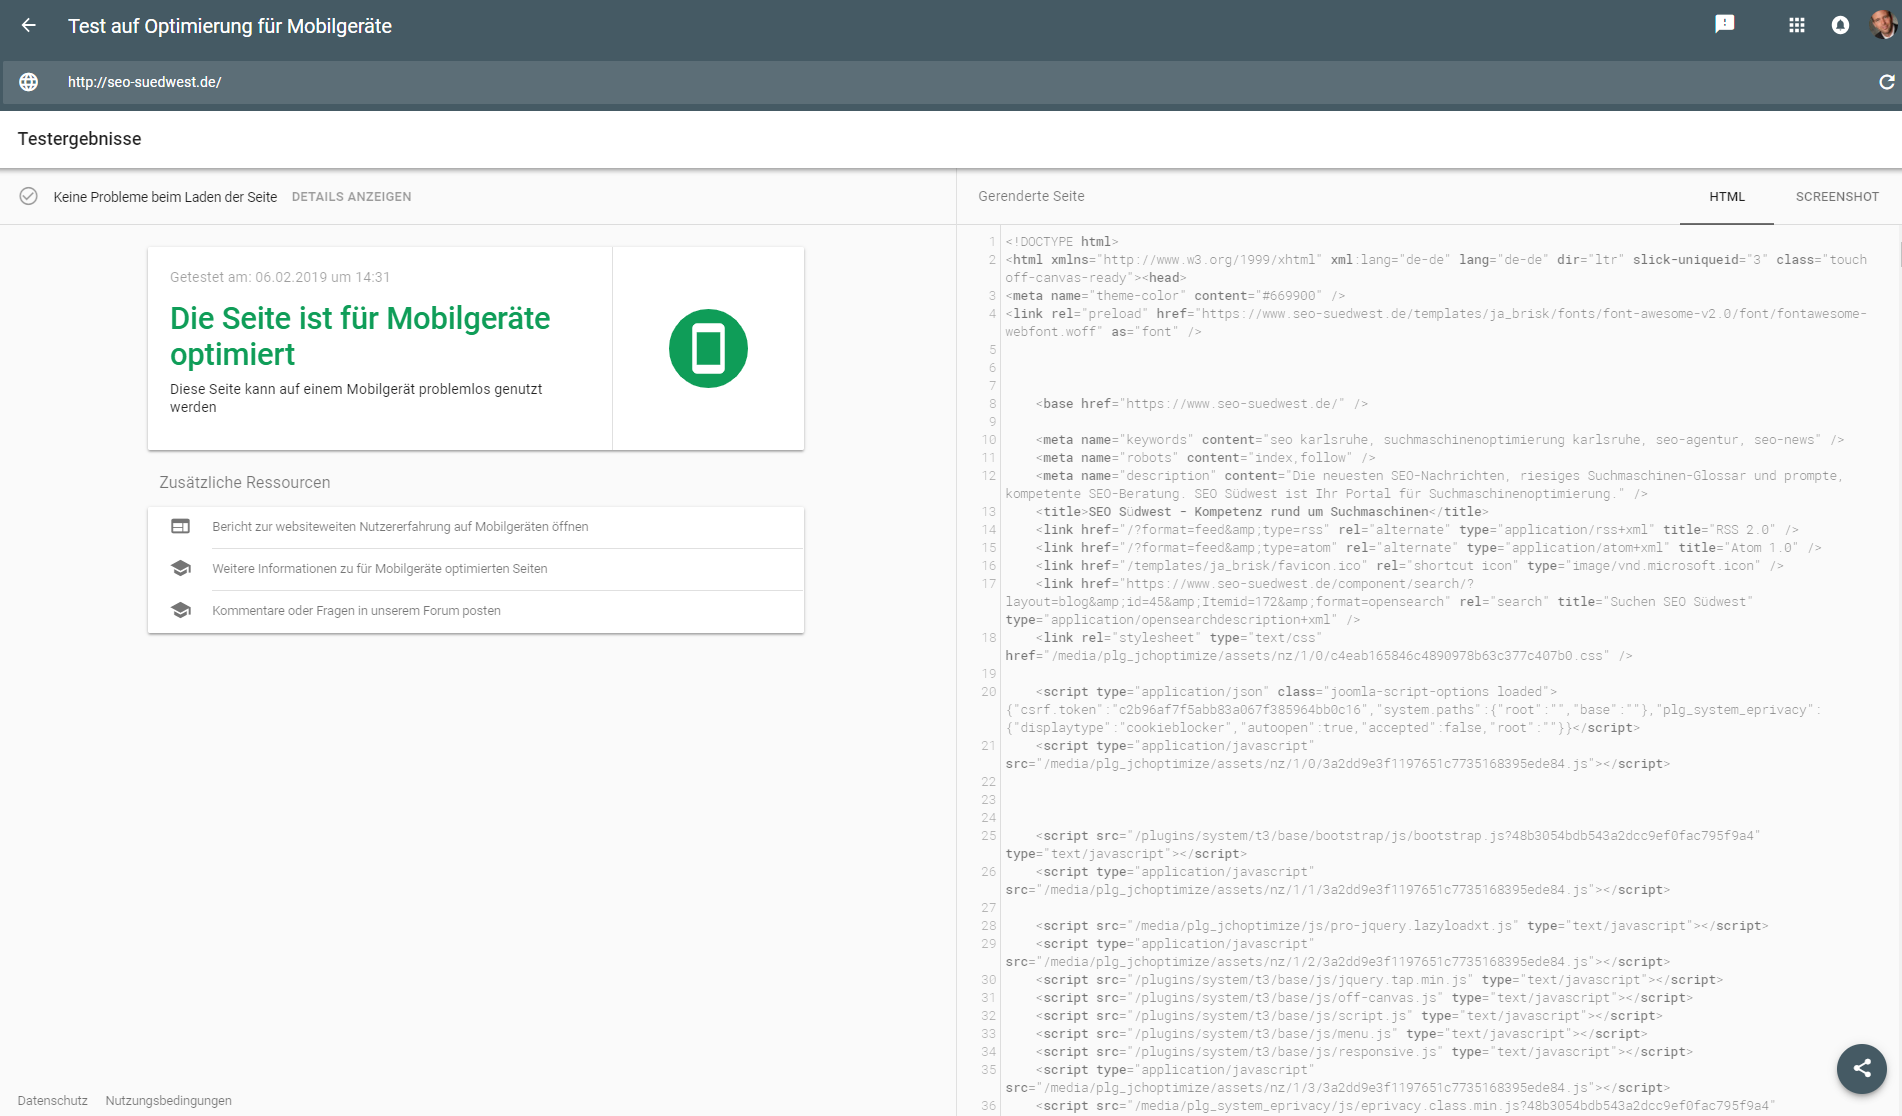The width and height of the screenshot is (1902, 1116).
Task: Open Bericht zur websiteweiten Nutzererfahrung link
Action: pos(400,526)
